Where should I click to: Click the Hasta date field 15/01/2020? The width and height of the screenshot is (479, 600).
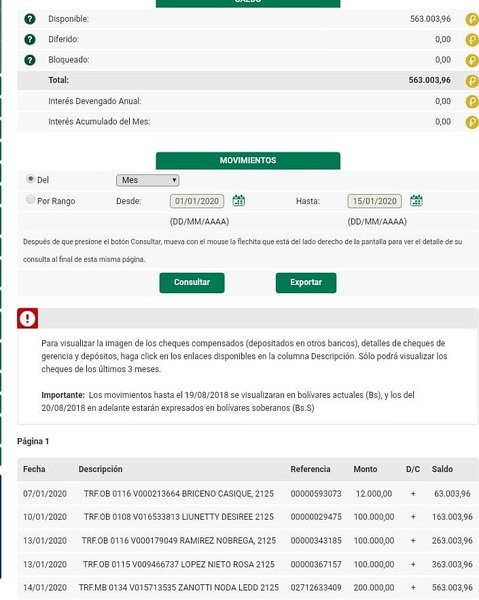(x=375, y=201)
